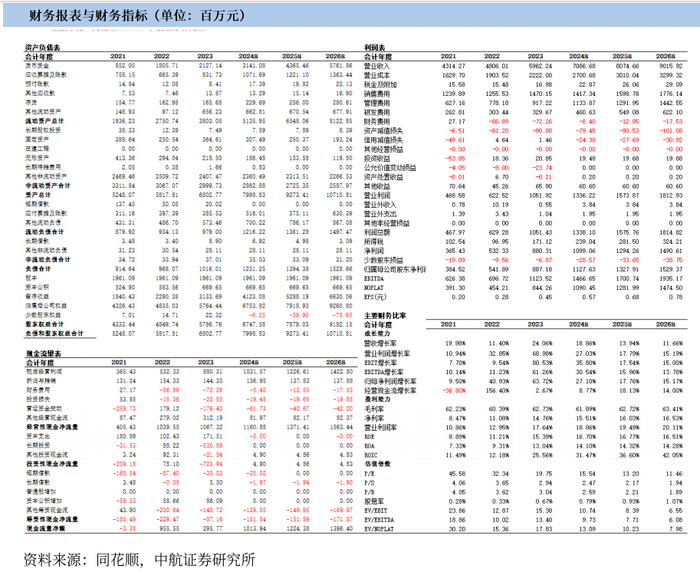The width and height of the screenshot is (700, 572).
Task: Click the 负债和股东权益合计 row label
Action: click(x=54, y=333)
